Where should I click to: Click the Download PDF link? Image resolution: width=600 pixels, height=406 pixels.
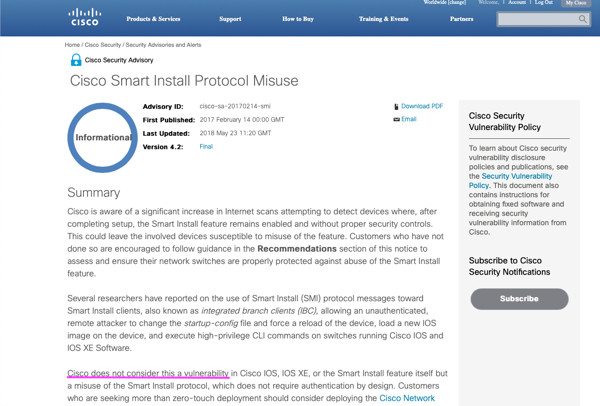pyautogui.click(x=422, y=106)
